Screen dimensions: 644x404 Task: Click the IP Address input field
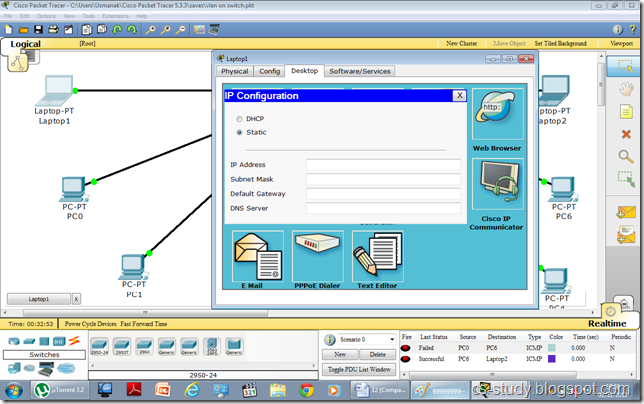(383, 165)
